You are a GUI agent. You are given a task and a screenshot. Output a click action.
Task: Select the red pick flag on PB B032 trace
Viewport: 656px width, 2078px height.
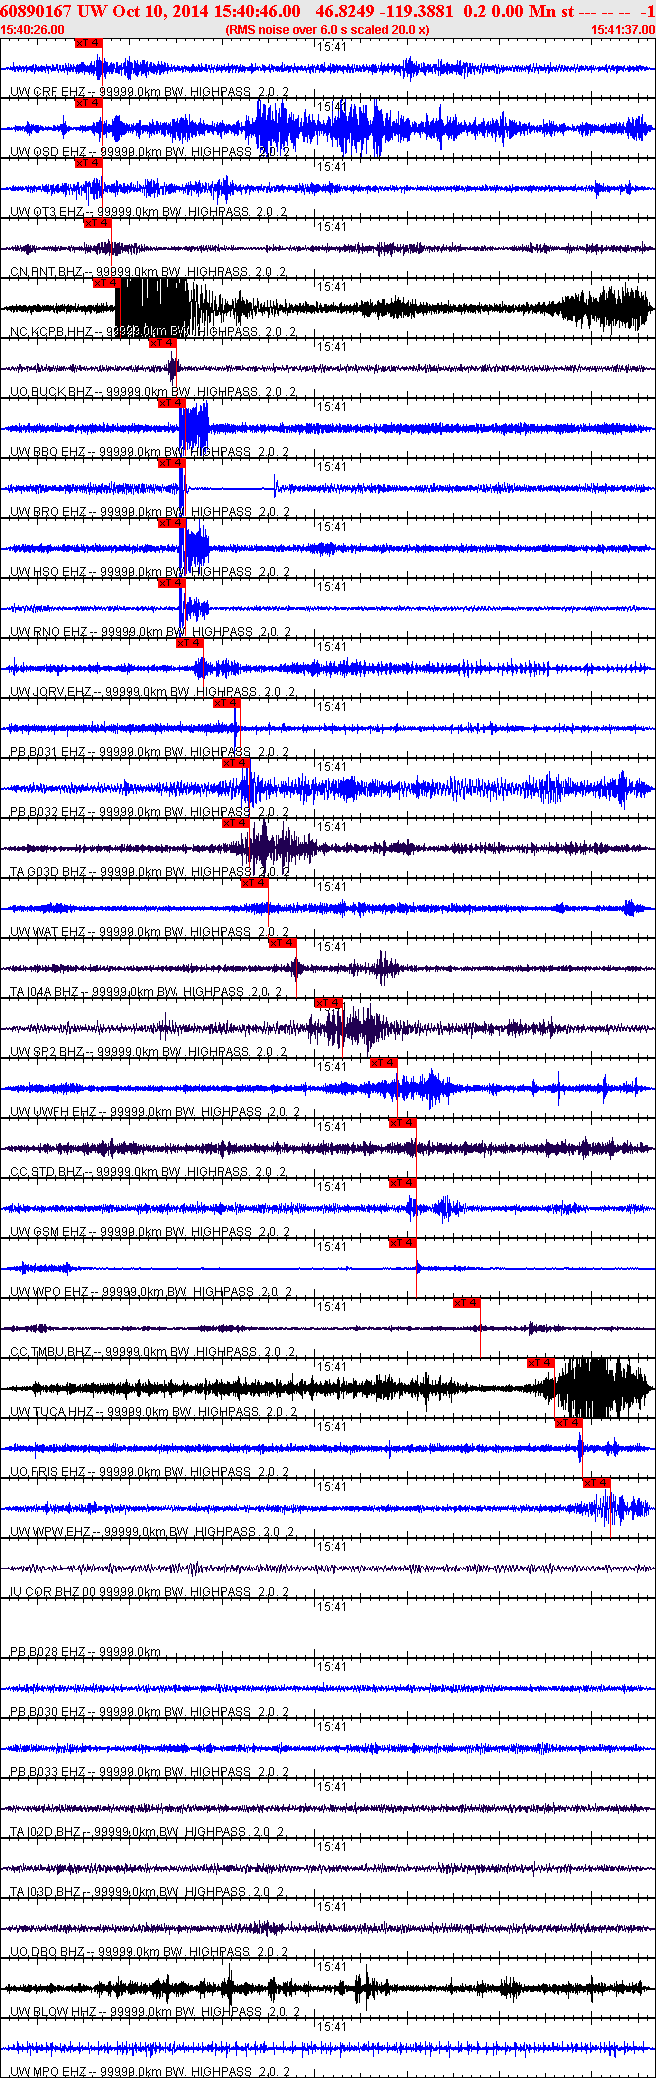236,763
